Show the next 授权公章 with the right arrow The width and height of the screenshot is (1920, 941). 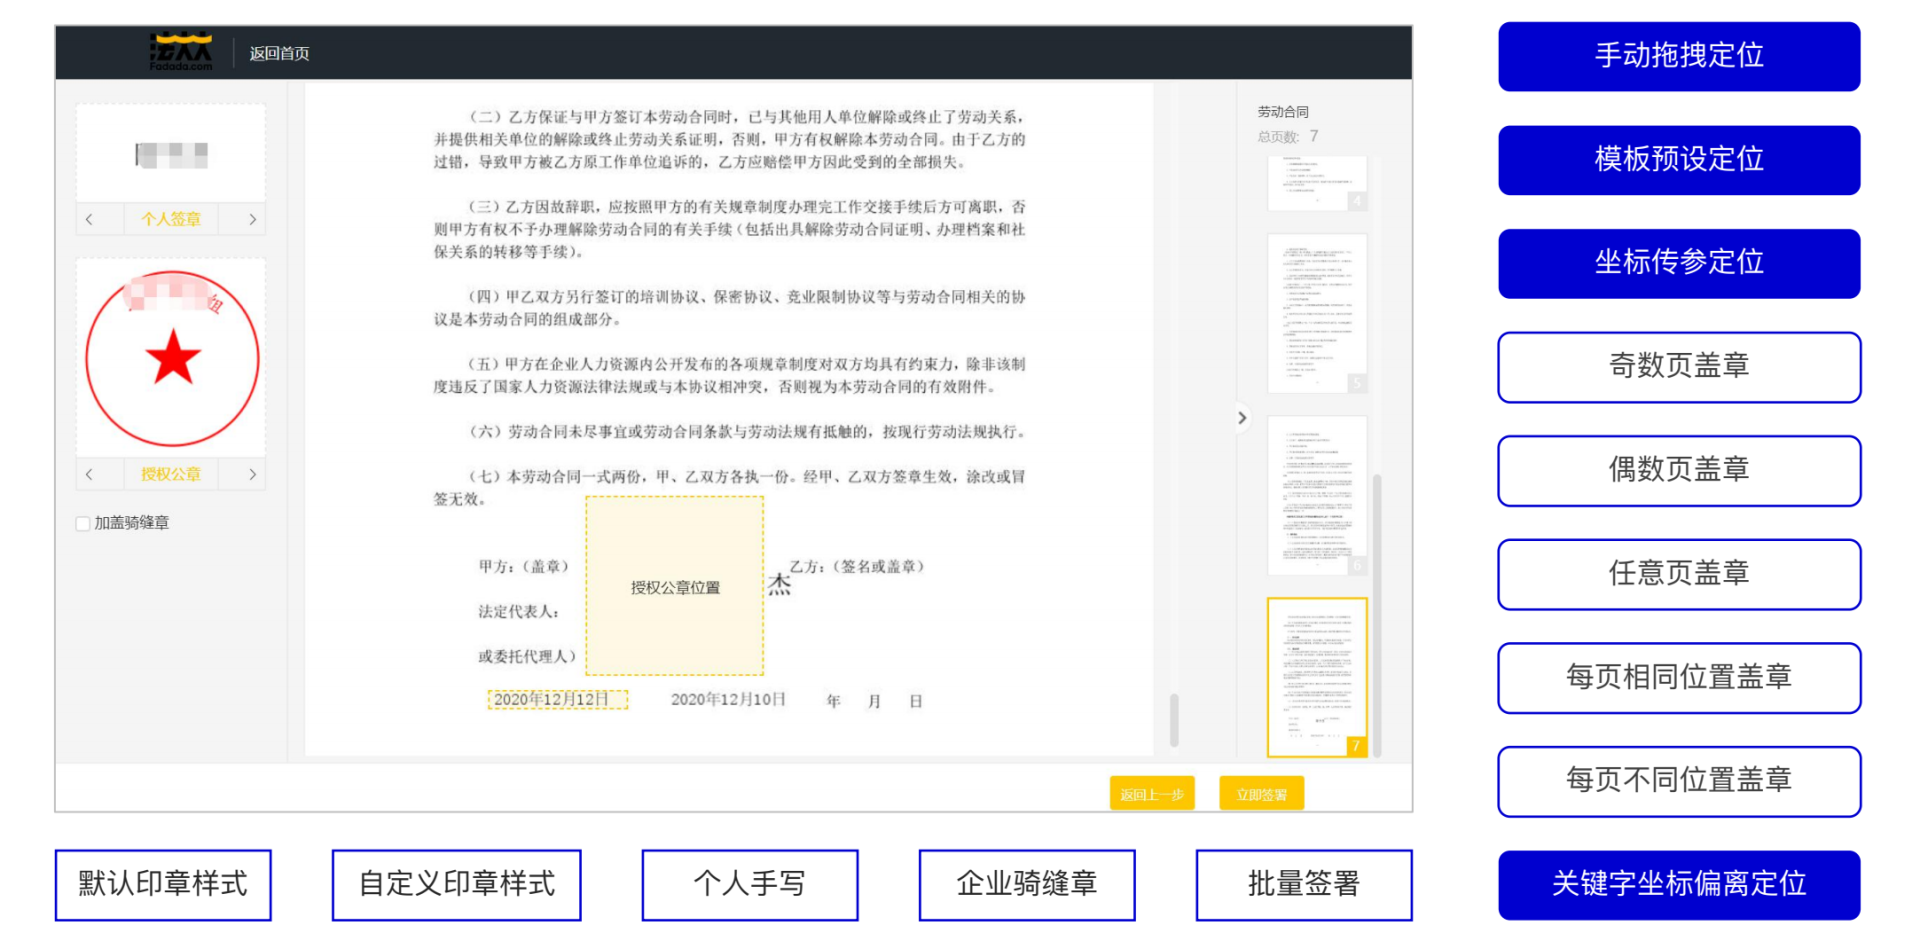tap(252, 474)
